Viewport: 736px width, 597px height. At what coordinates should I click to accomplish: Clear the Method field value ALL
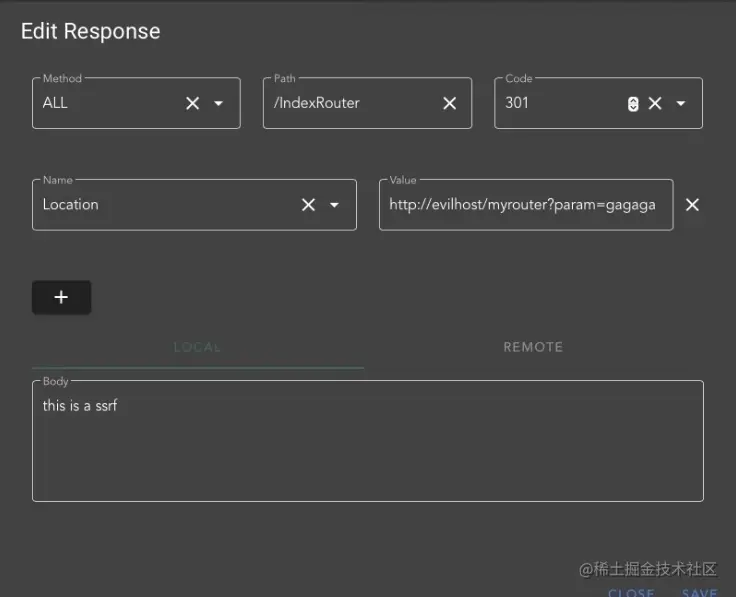click(x=192, y=103)
